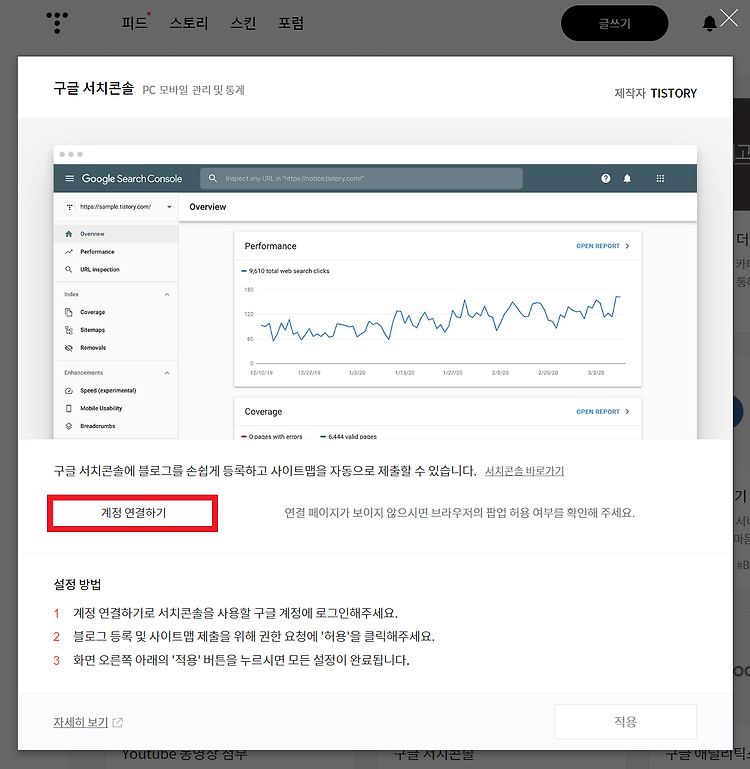Click the Search Console preview image
The width and height of the screenshot is (750, 769).
[375, 292]
